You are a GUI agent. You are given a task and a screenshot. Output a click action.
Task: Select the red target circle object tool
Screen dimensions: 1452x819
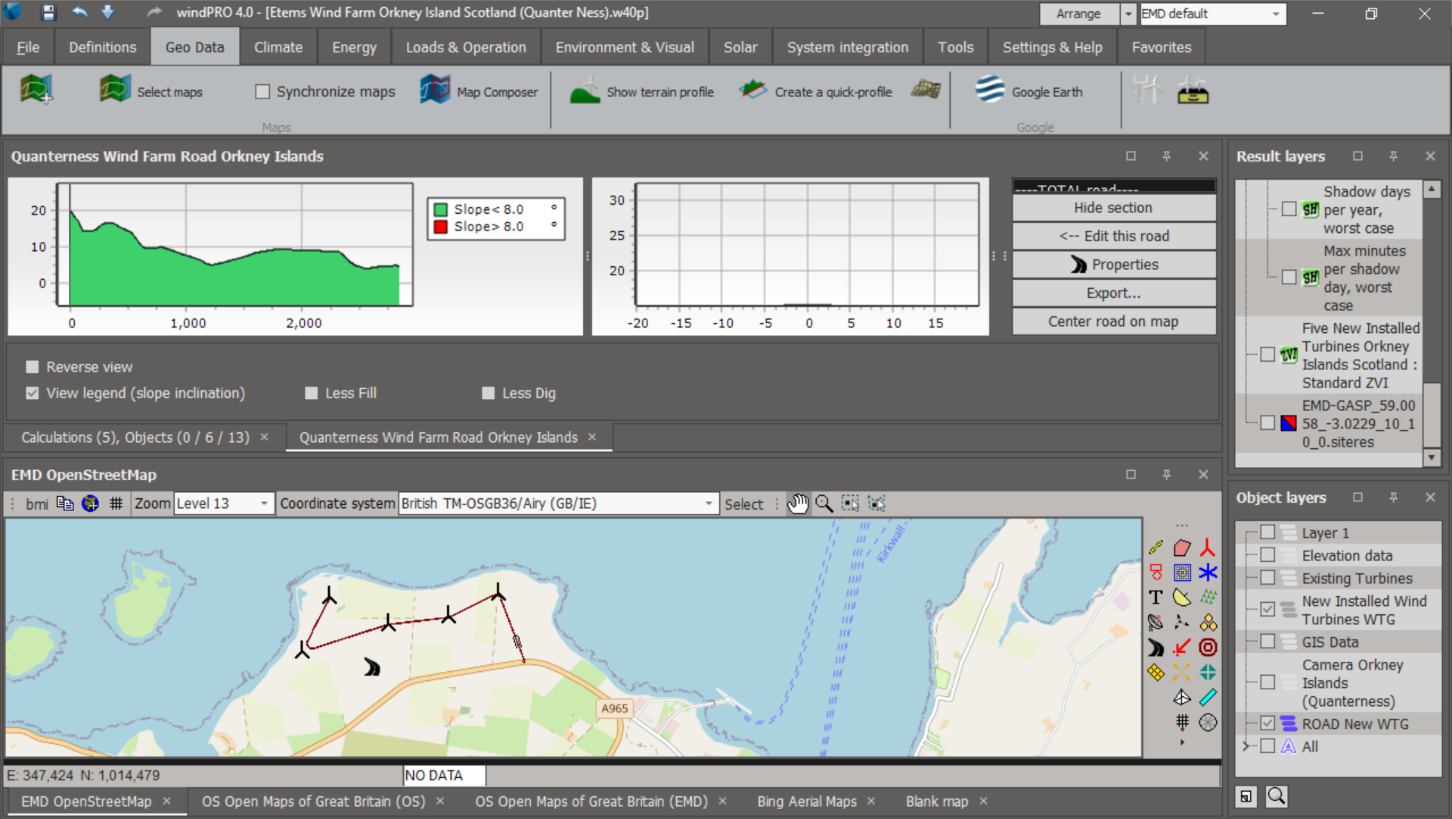point(1208,648)
